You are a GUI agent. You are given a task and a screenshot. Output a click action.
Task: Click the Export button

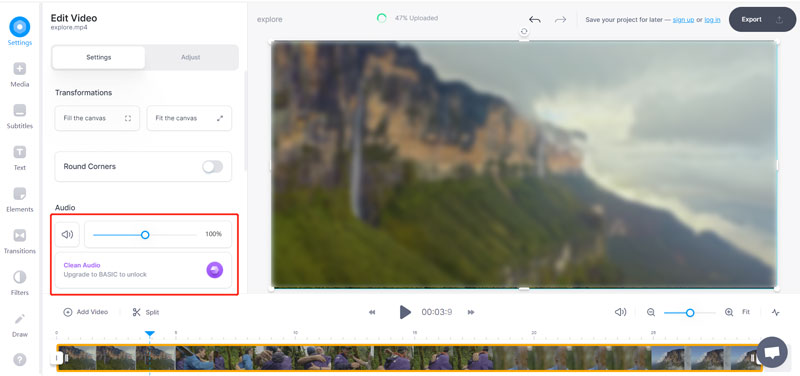[x=762, y=19]
